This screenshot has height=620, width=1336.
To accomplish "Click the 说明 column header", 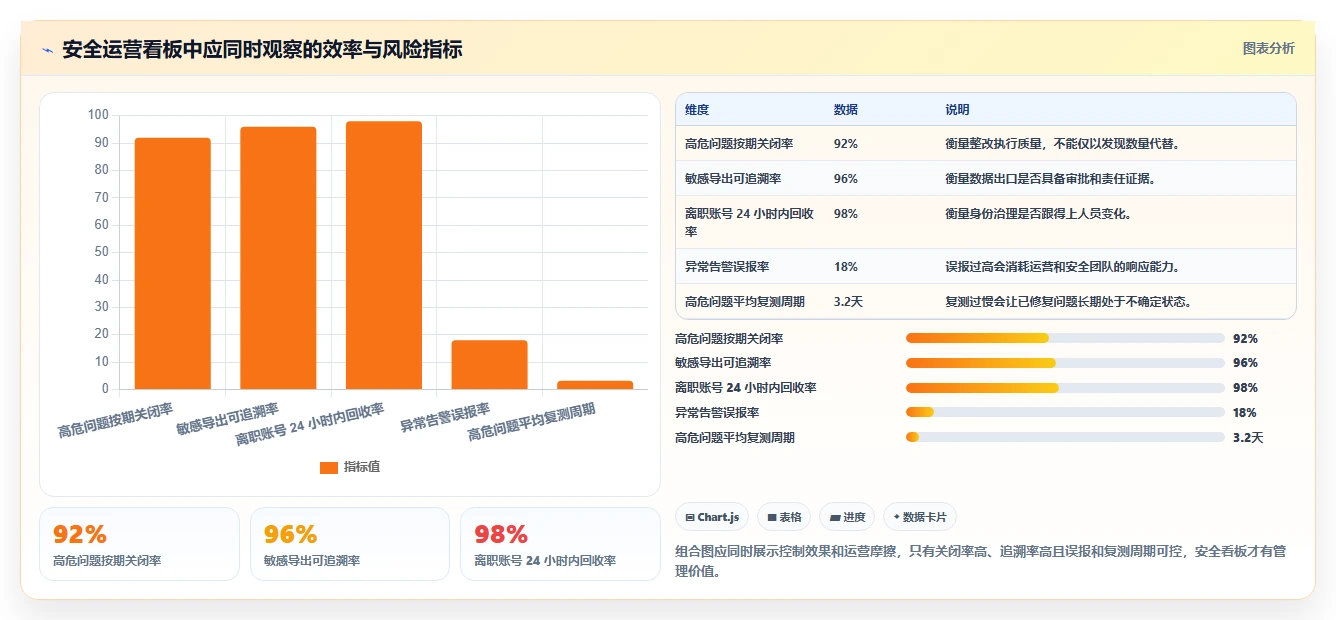I will (957, 110).
